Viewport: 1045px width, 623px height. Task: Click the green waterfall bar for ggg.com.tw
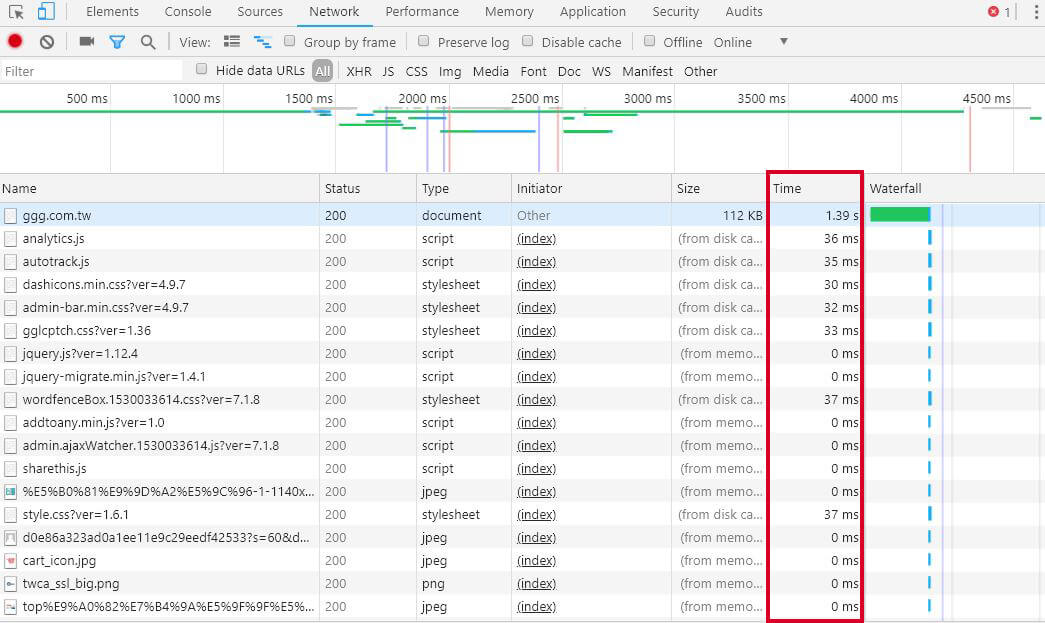coord(900,215)
